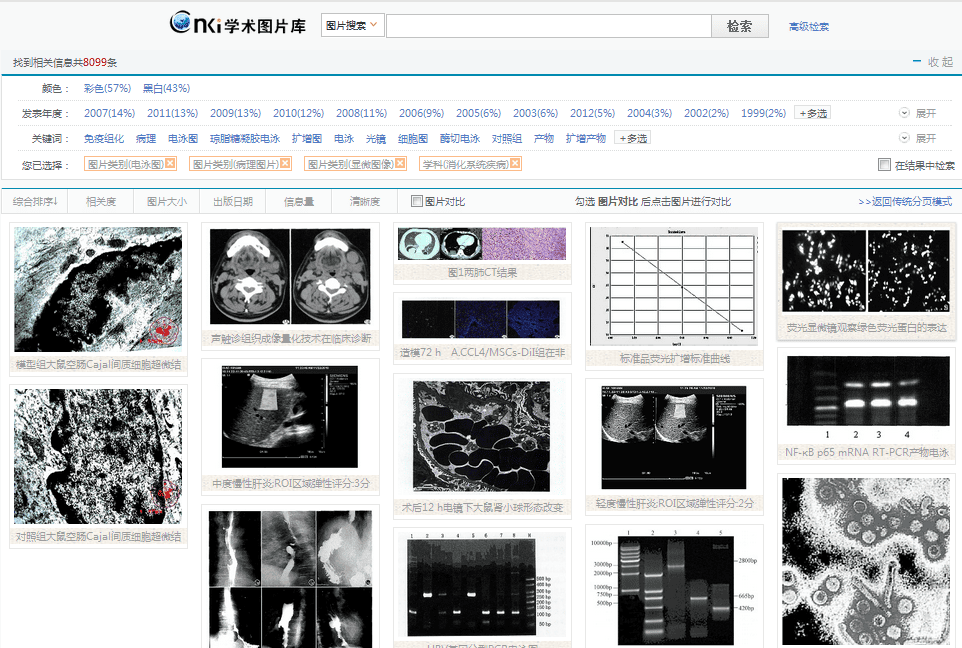The image size is (962, 648).
Task: Remove the 图片类别(电泳图) filter tag
Action: click(x=170, y=163)
